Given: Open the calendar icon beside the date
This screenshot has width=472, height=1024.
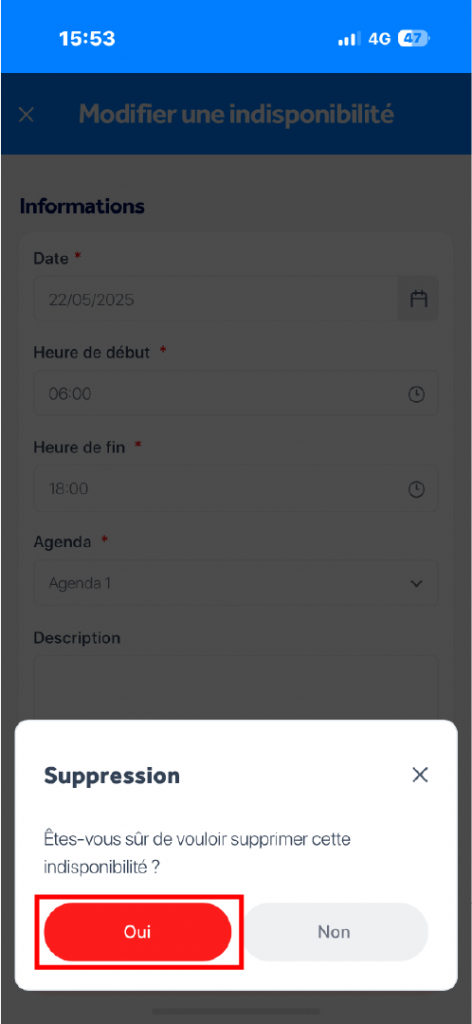Looking at the screenshot, I should (418, 299).
